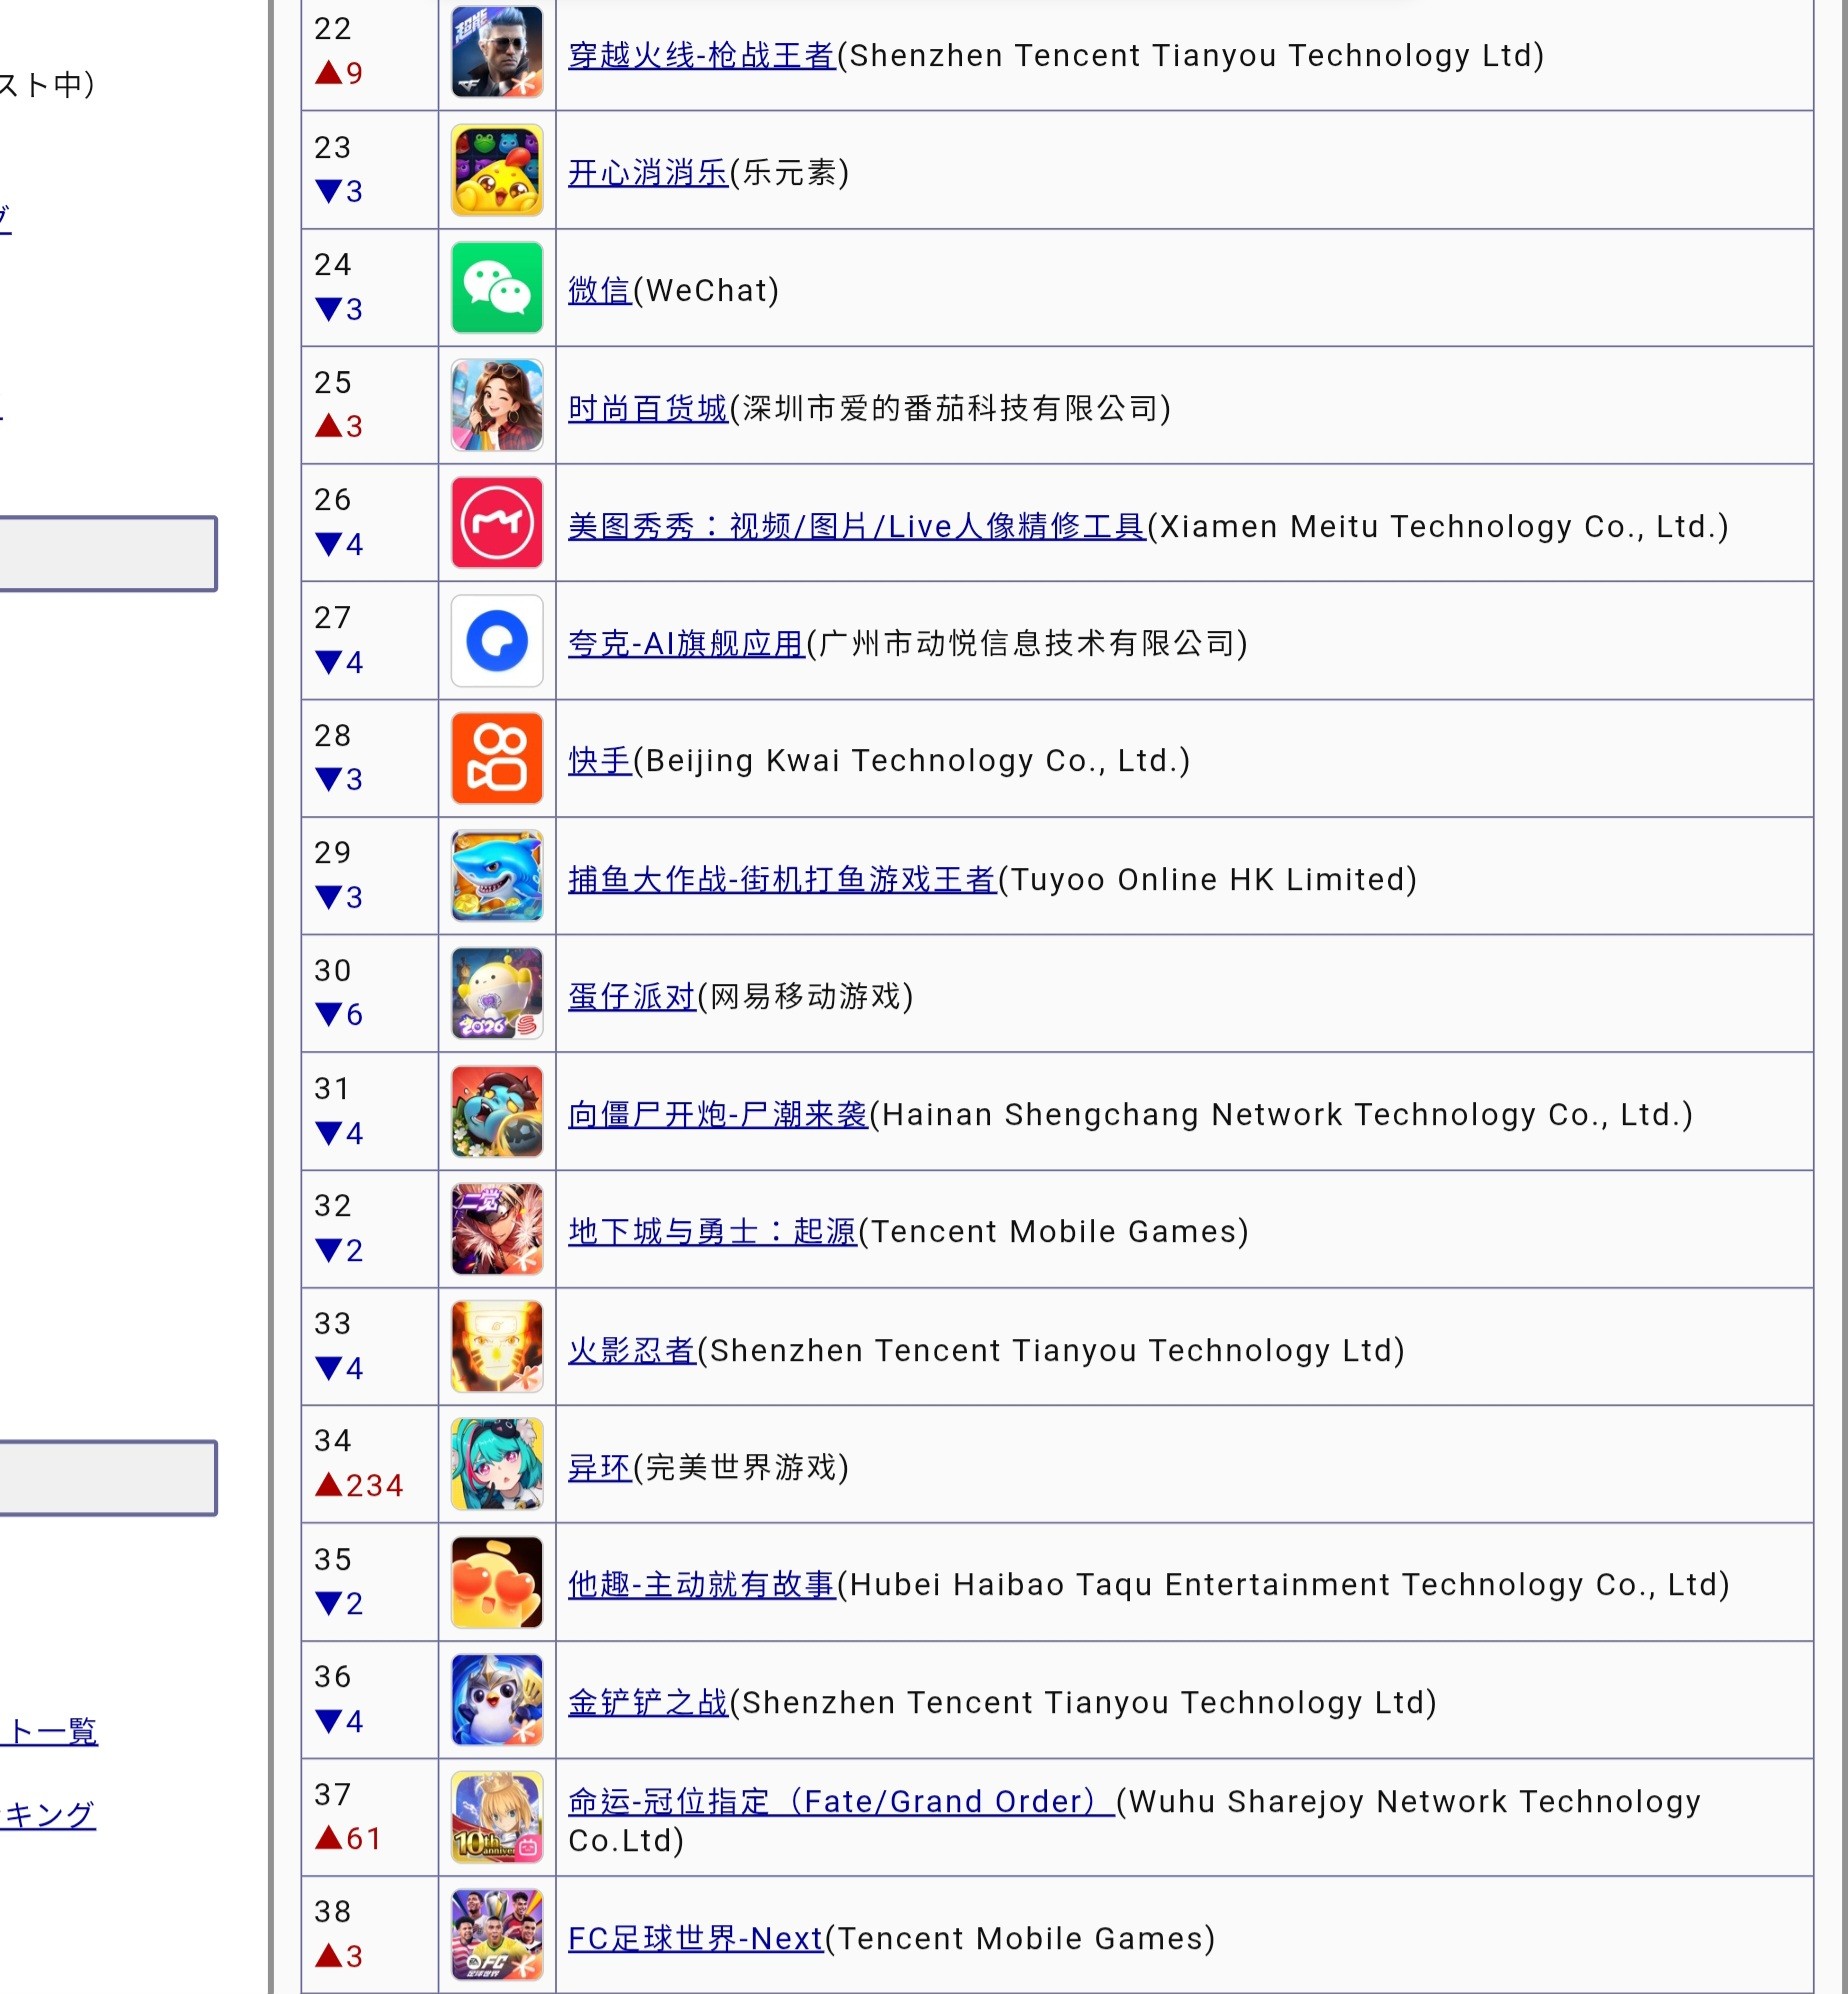The height and width of the screenshot is (1994, 1848).
Task: Open the 快手 link
Action: (x=600, y=761)
